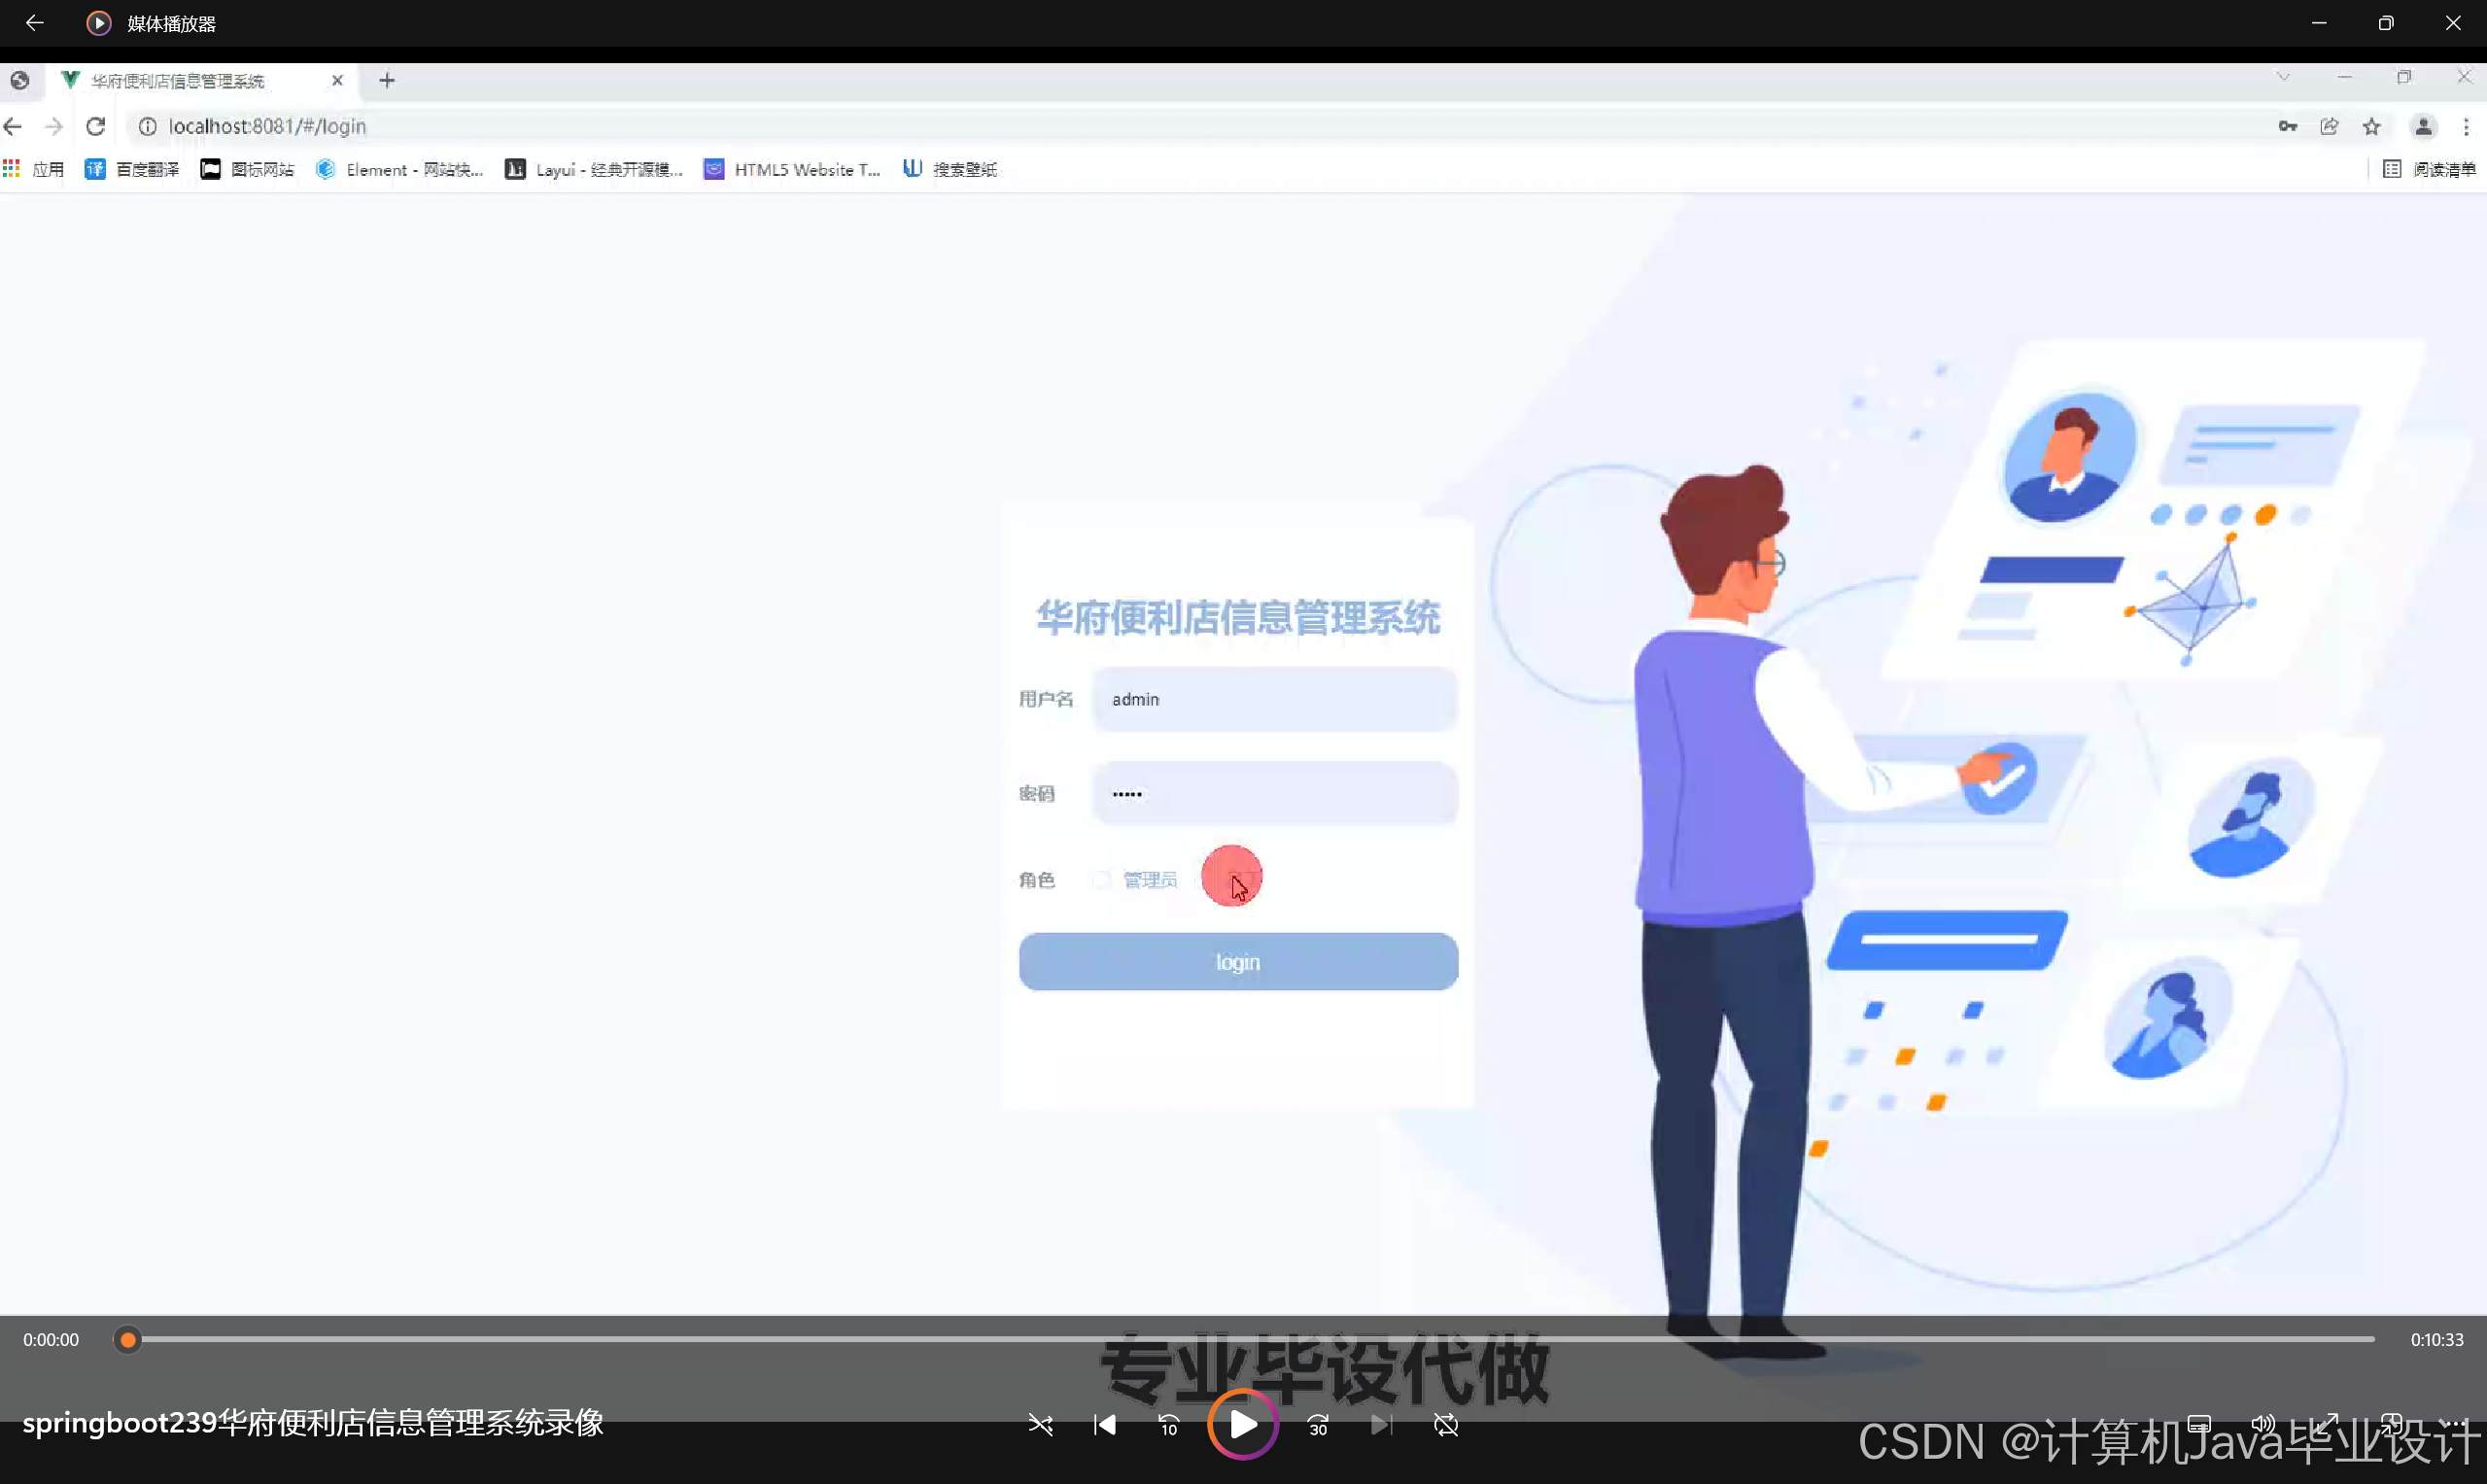Open the 阅读清单 reading list
Viewport: 2487px width, 1484px height.
pyautogui.click(x=2430, y=169)
